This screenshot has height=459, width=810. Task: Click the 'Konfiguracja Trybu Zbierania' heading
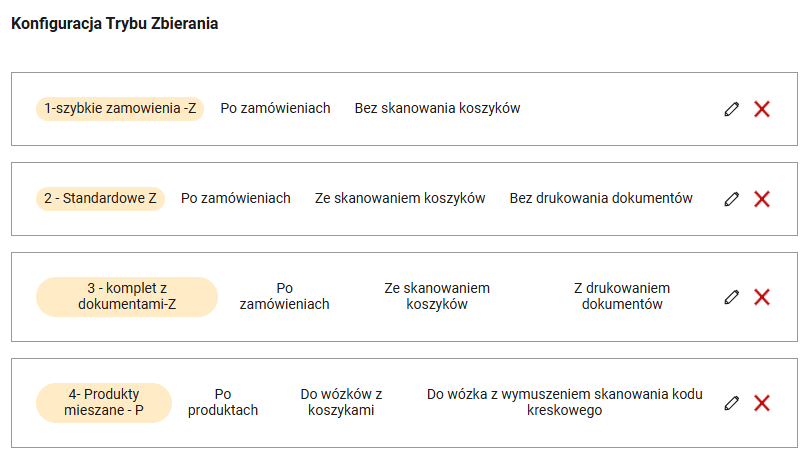pyautogui.click(x=114, y=24)
